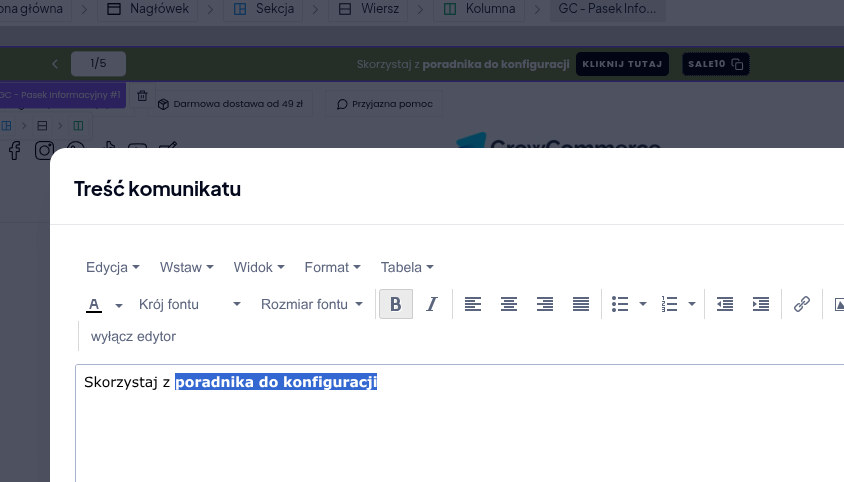This screenshot has width=844, height=482.
Task: Decrease the text indent
Action: pos(725,304)
